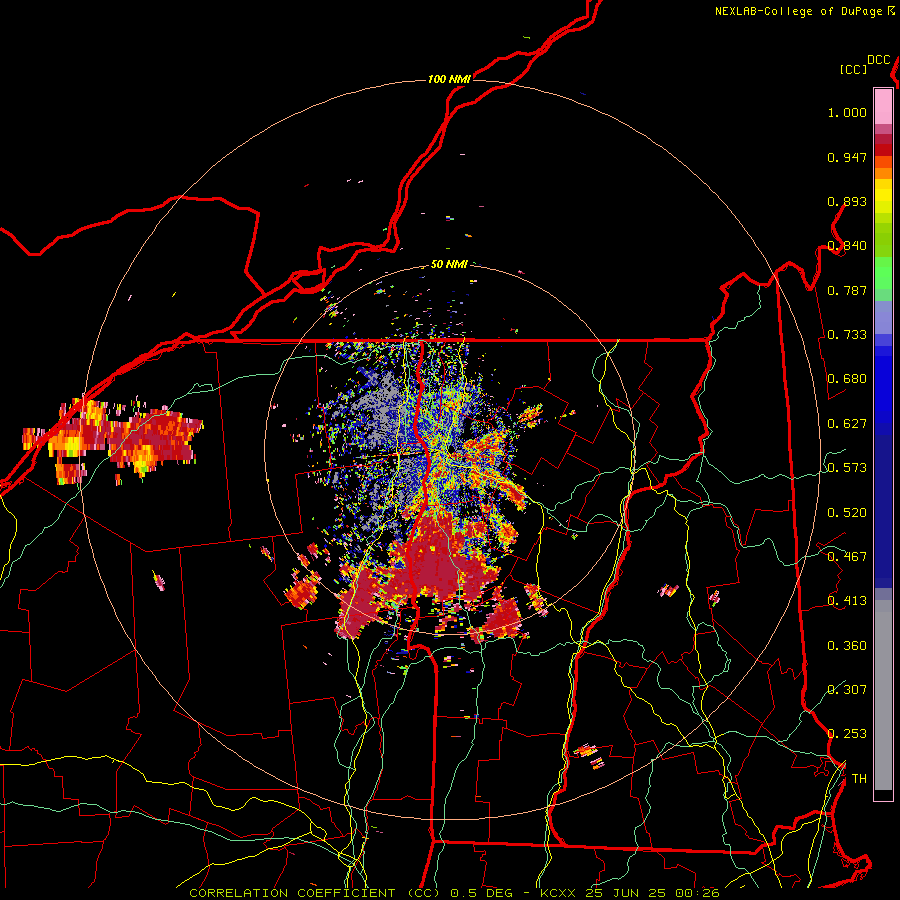Click the KCXX radar site identifier
The image size is (900, 900).
coord(557,893)
